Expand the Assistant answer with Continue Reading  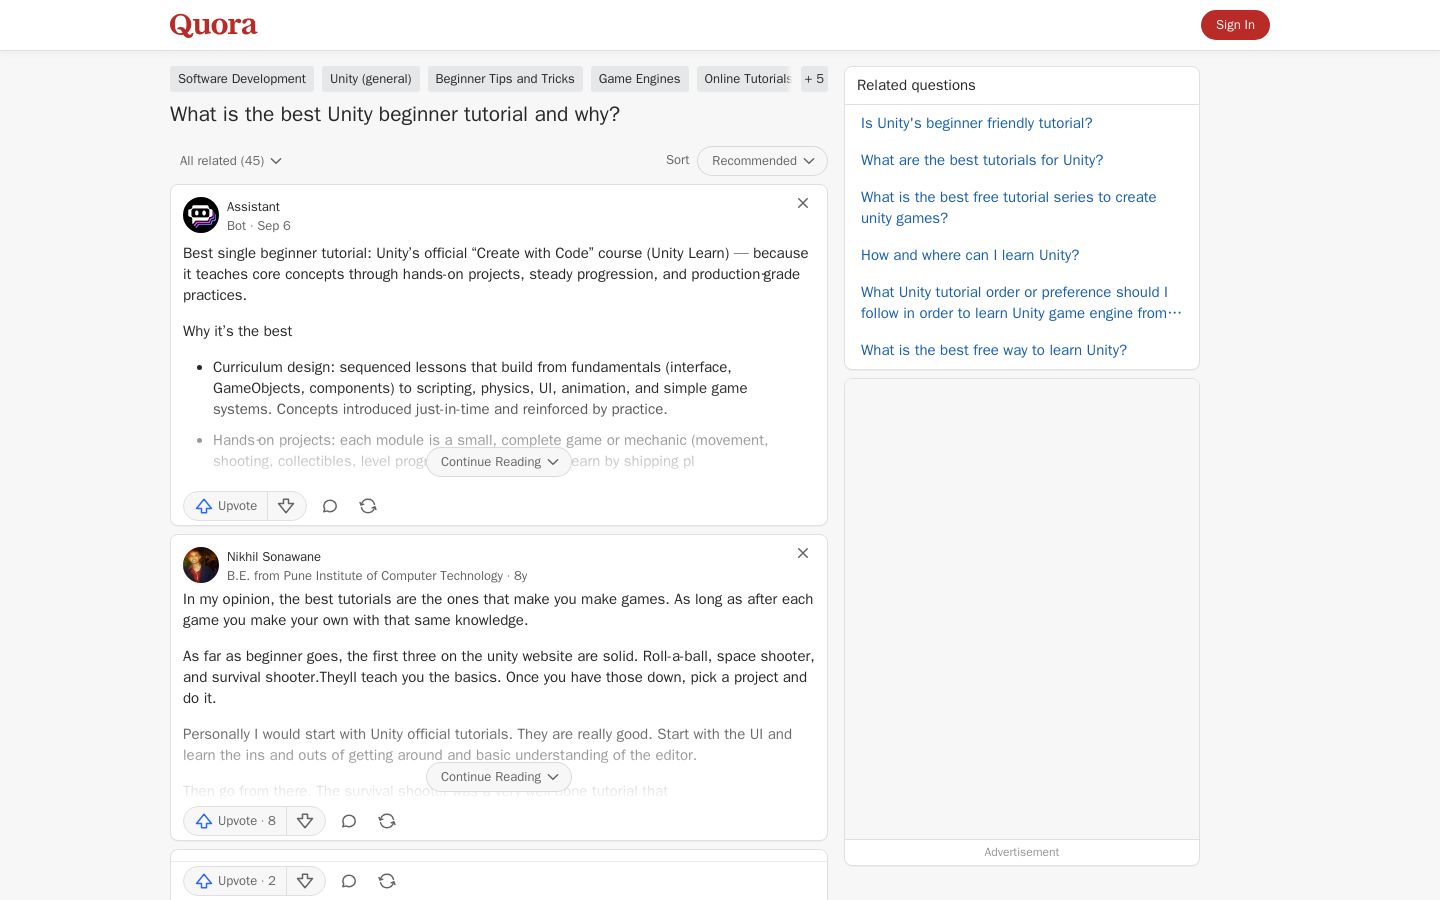tap(499, 462)
